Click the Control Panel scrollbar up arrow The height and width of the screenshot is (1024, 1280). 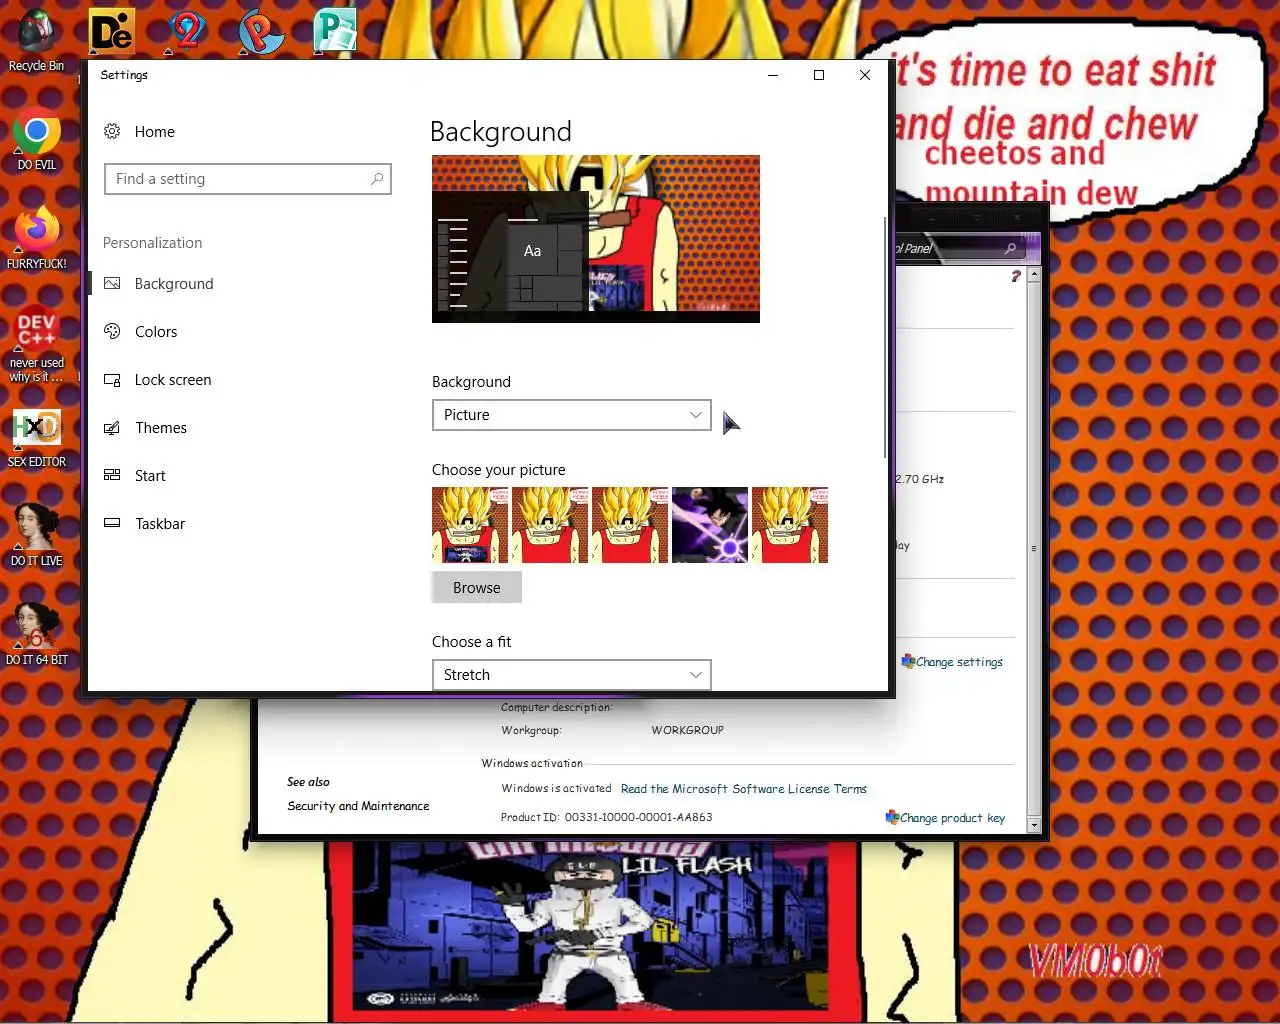[1034, 274]
